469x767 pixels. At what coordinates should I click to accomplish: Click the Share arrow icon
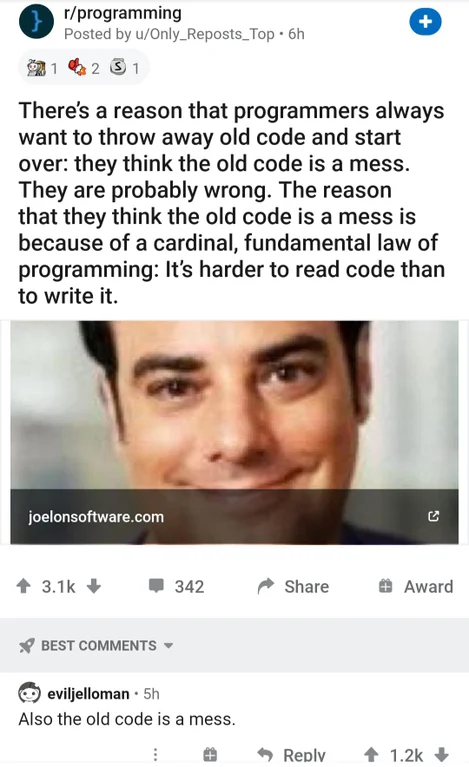[x=266, y=586]
